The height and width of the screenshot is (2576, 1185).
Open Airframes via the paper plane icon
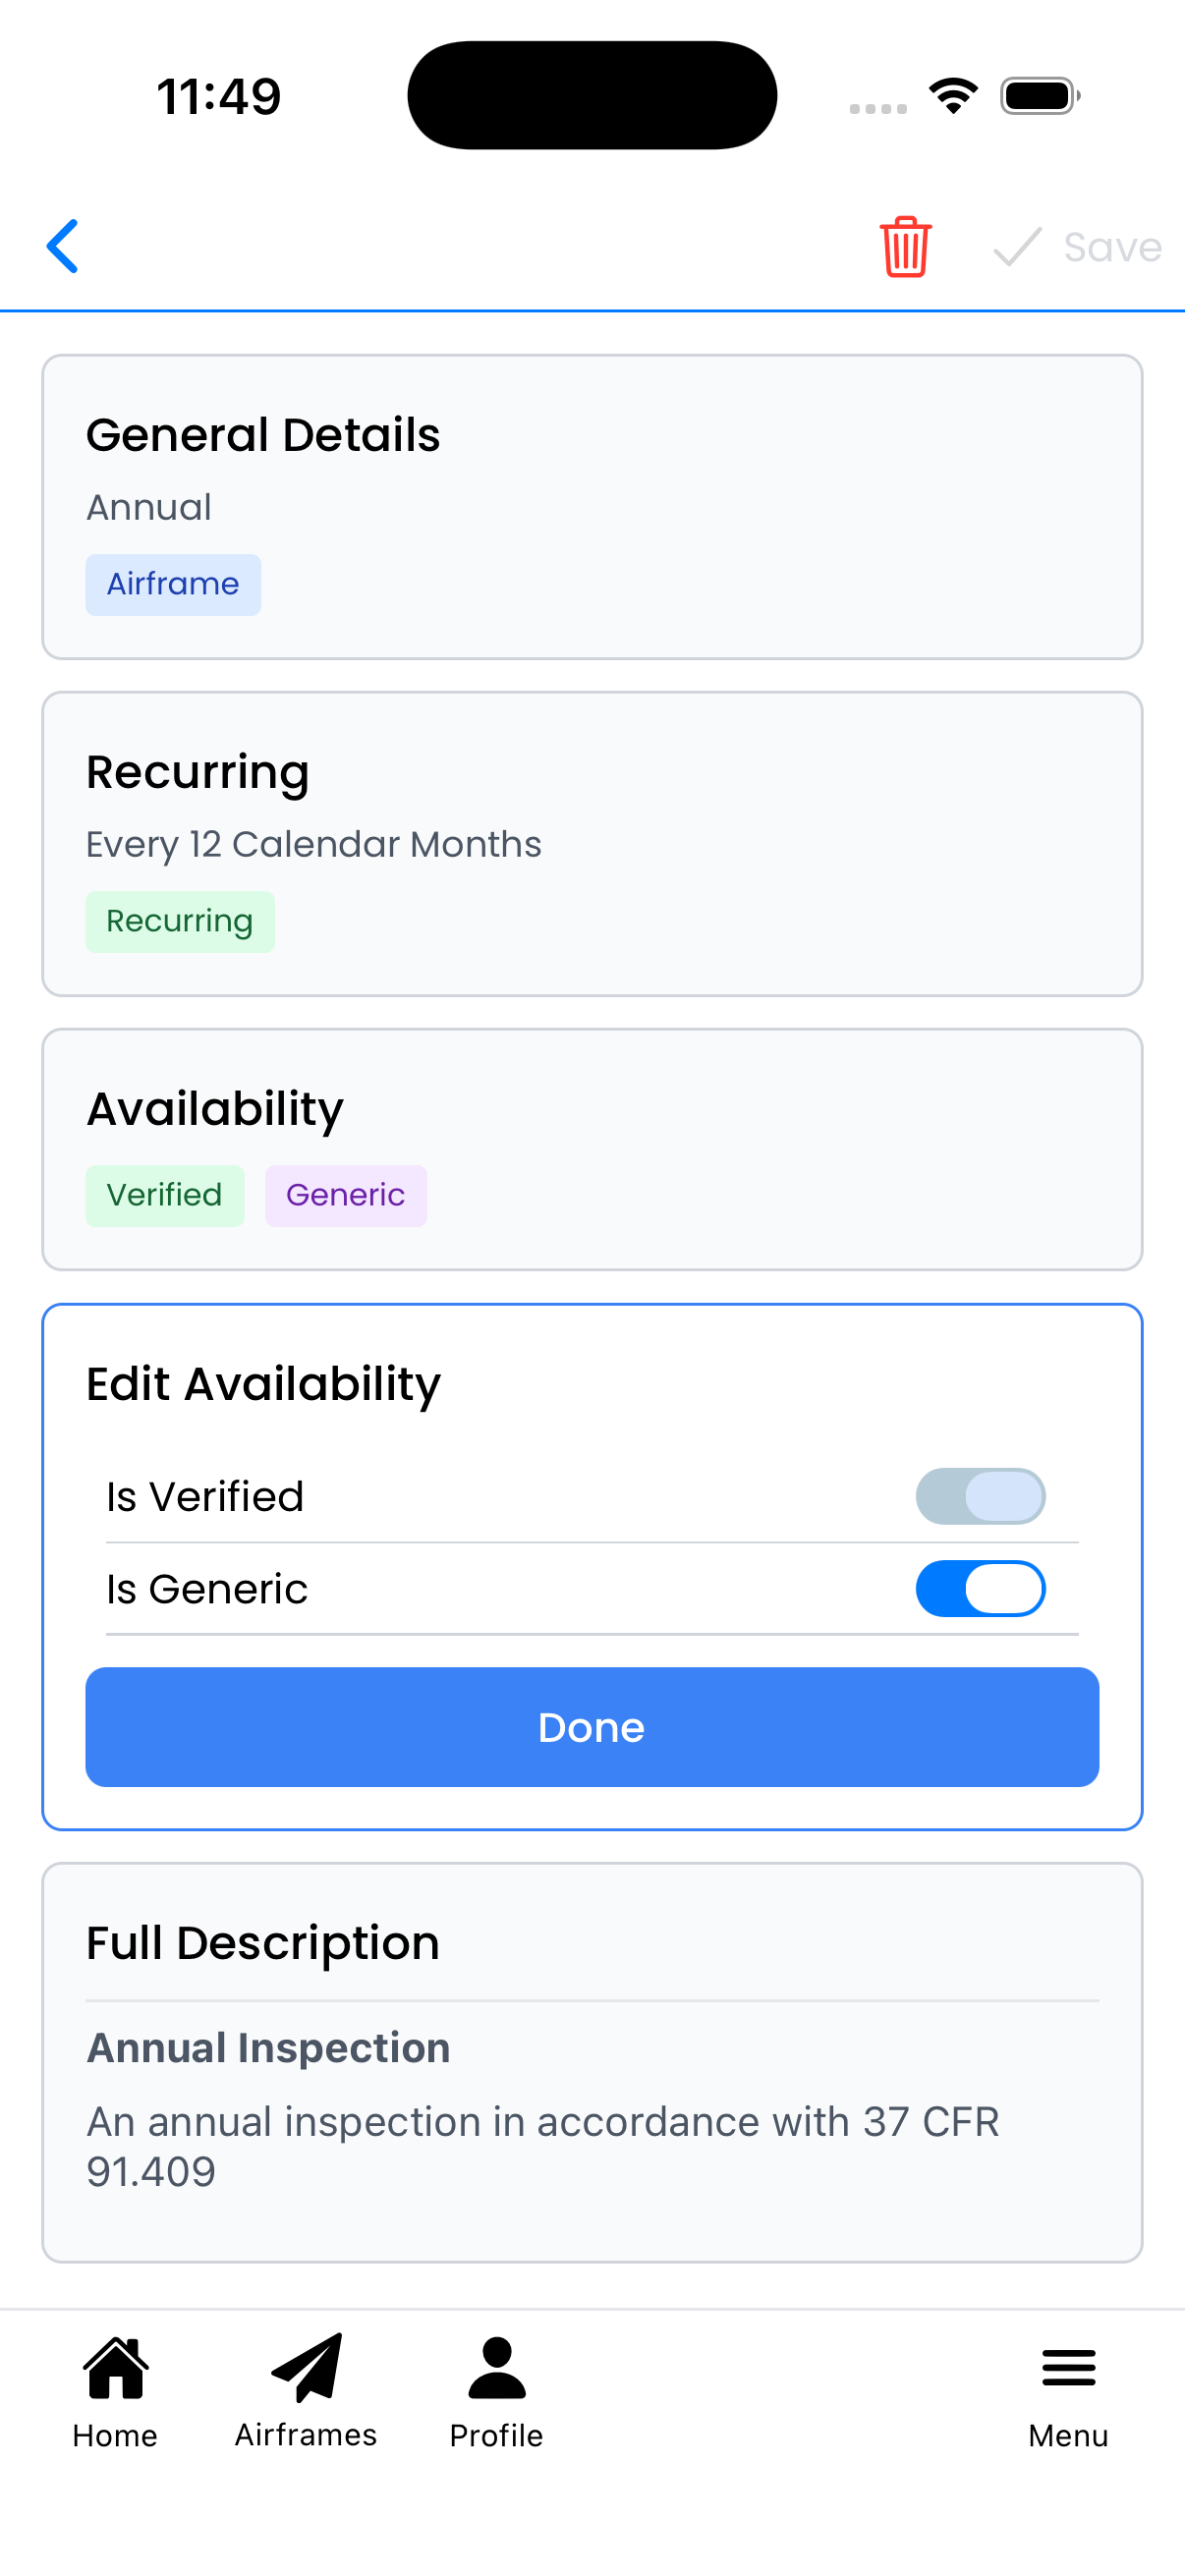305,2368
